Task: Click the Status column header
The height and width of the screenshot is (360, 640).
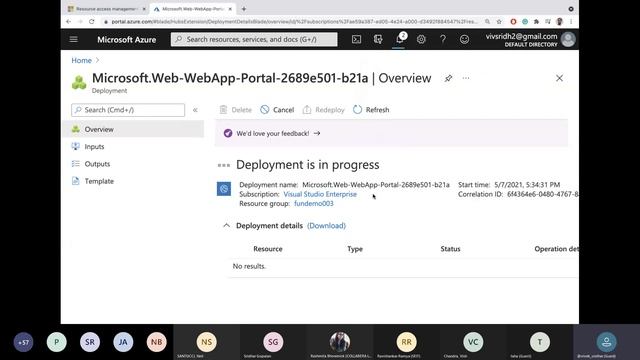Action: click(x=450, y=249)
